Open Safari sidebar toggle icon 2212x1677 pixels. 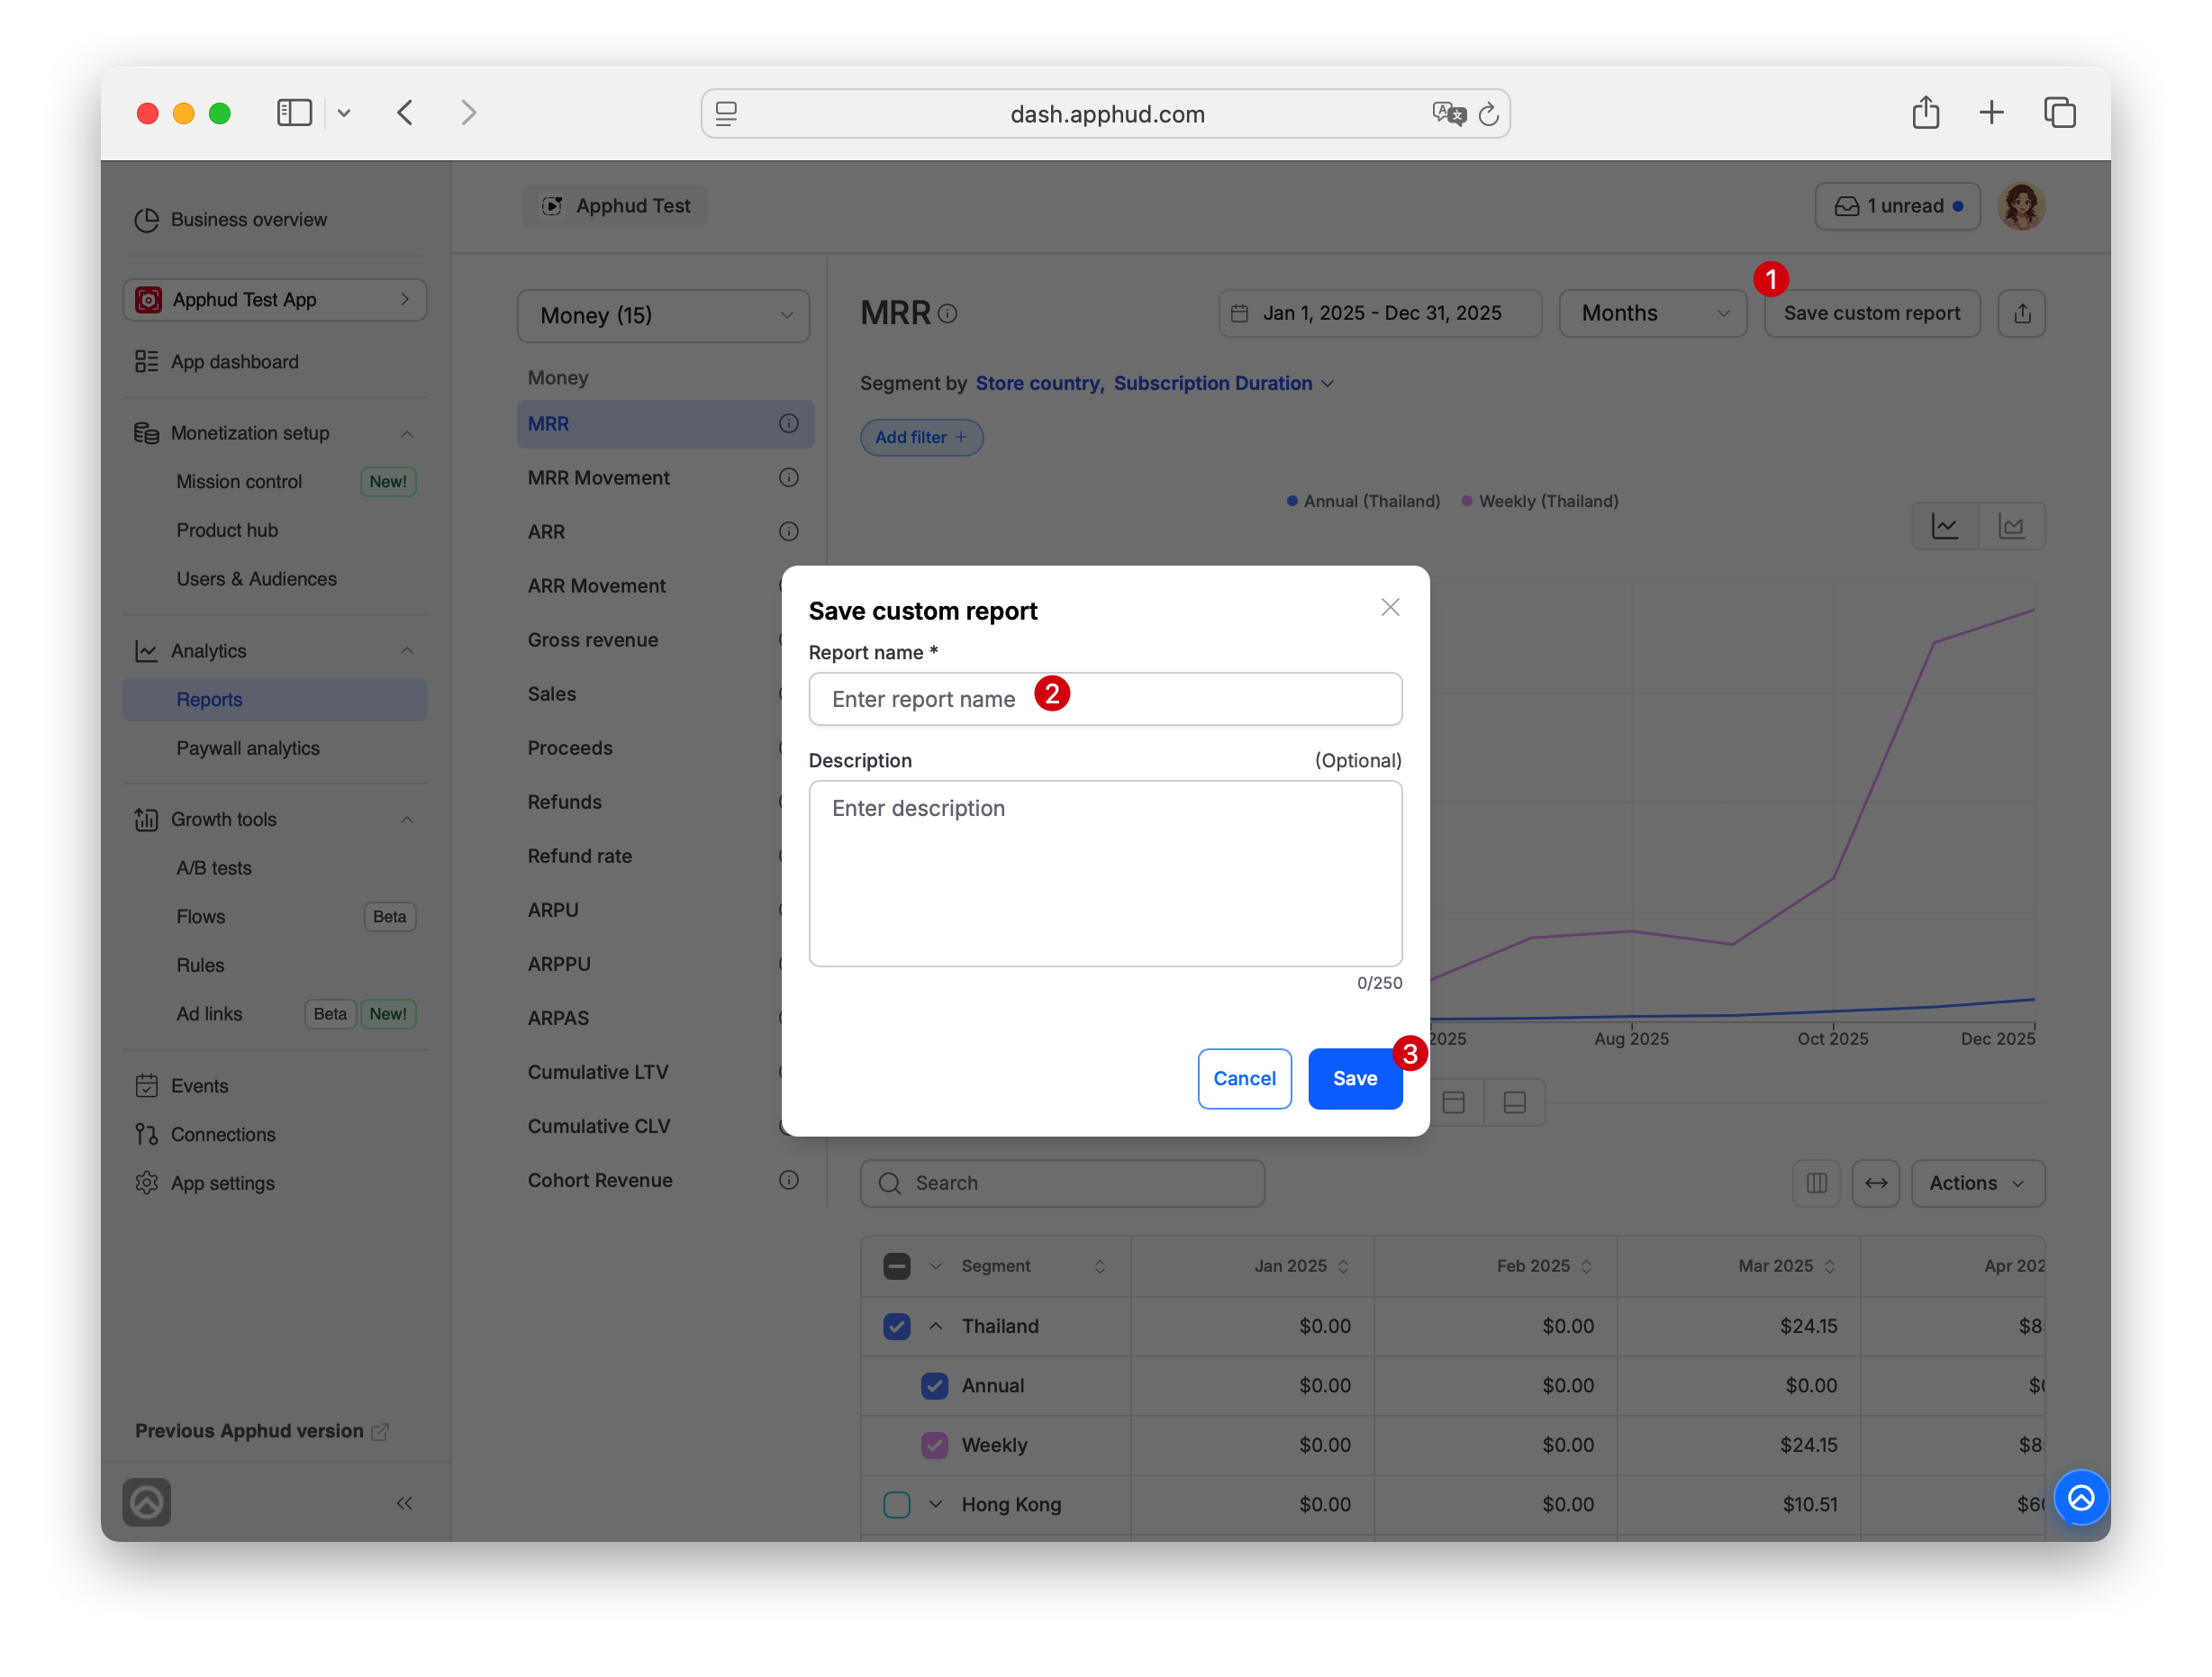point(294,112)
